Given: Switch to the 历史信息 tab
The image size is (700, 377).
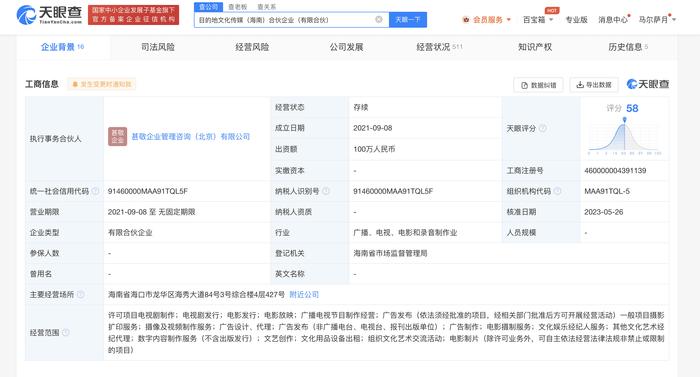Looking at the screenshot, I should tap(628, 47).
